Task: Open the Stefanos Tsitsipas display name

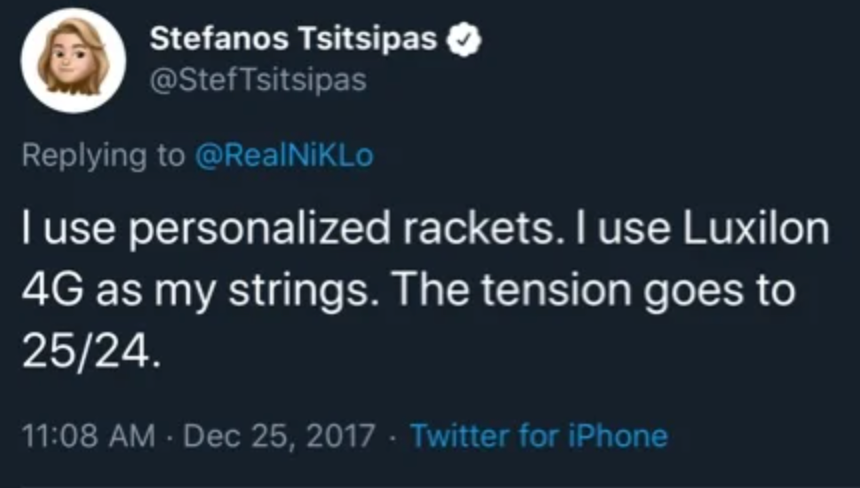Action: tap(294, 40)
